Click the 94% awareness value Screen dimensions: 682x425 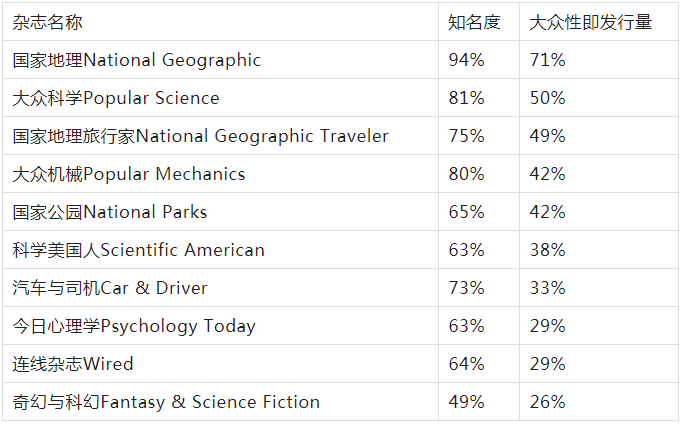[466, 60]
